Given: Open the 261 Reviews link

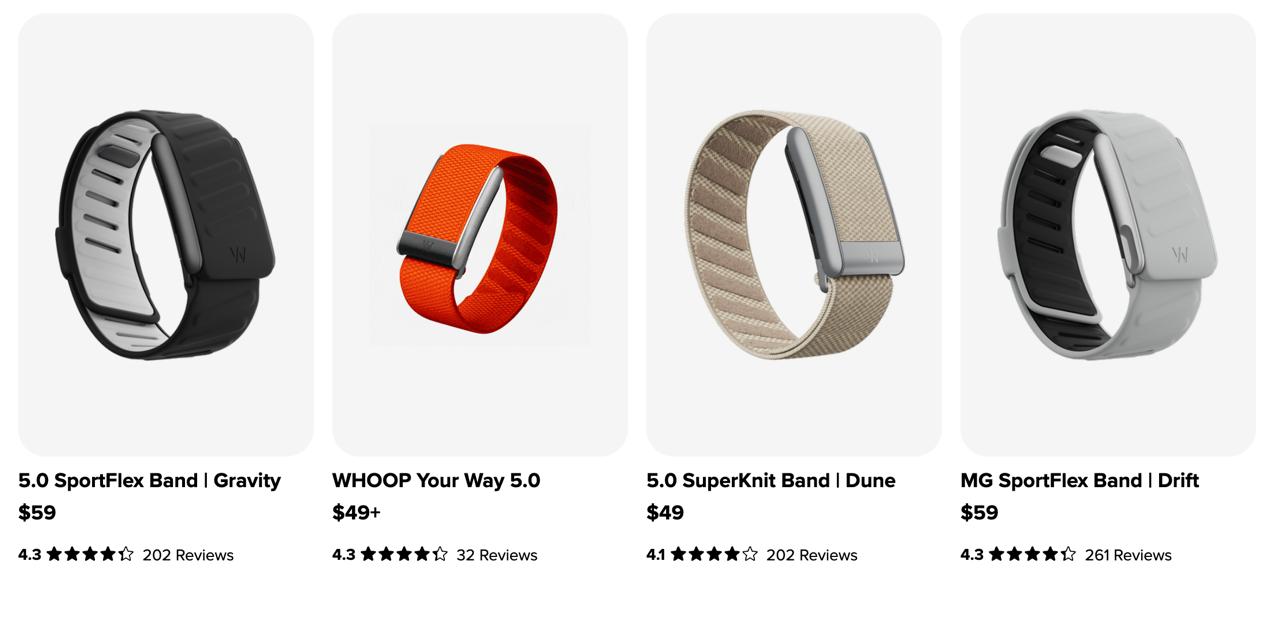Looking at the screenshot, I should (x=1128, y=555).
